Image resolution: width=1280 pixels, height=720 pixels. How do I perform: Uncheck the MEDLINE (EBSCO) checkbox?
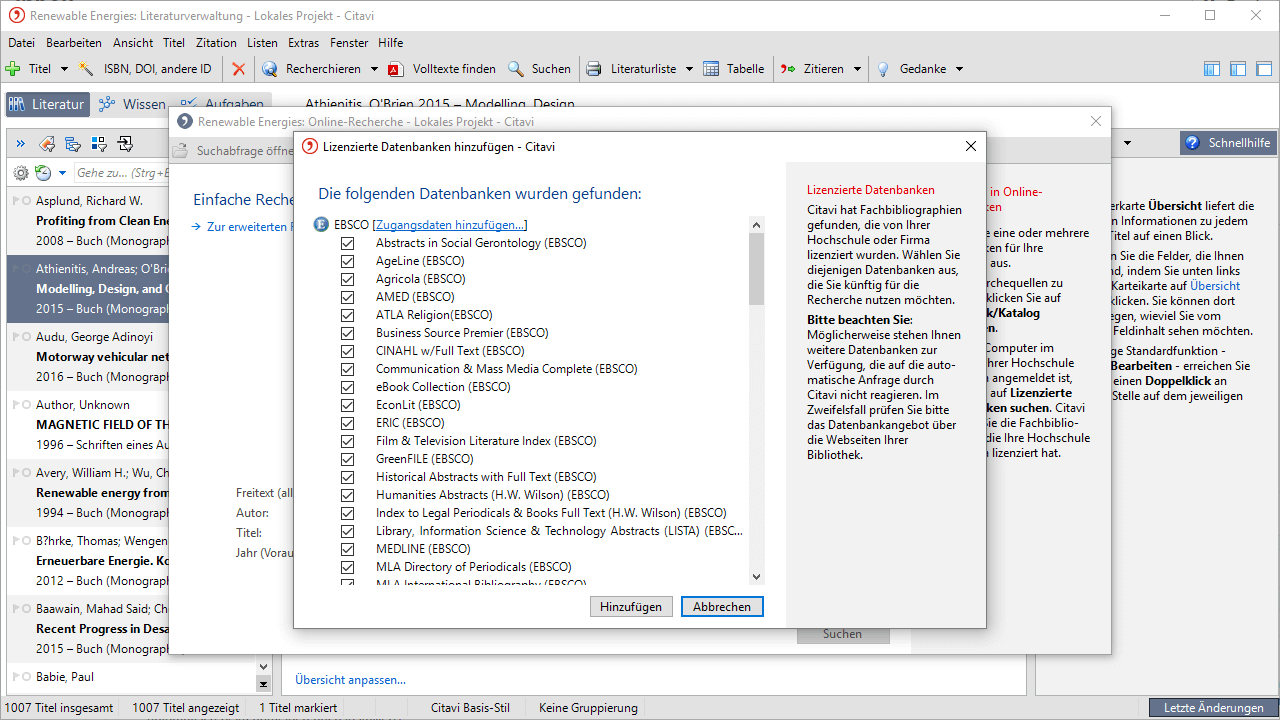(x=347, y=549)
